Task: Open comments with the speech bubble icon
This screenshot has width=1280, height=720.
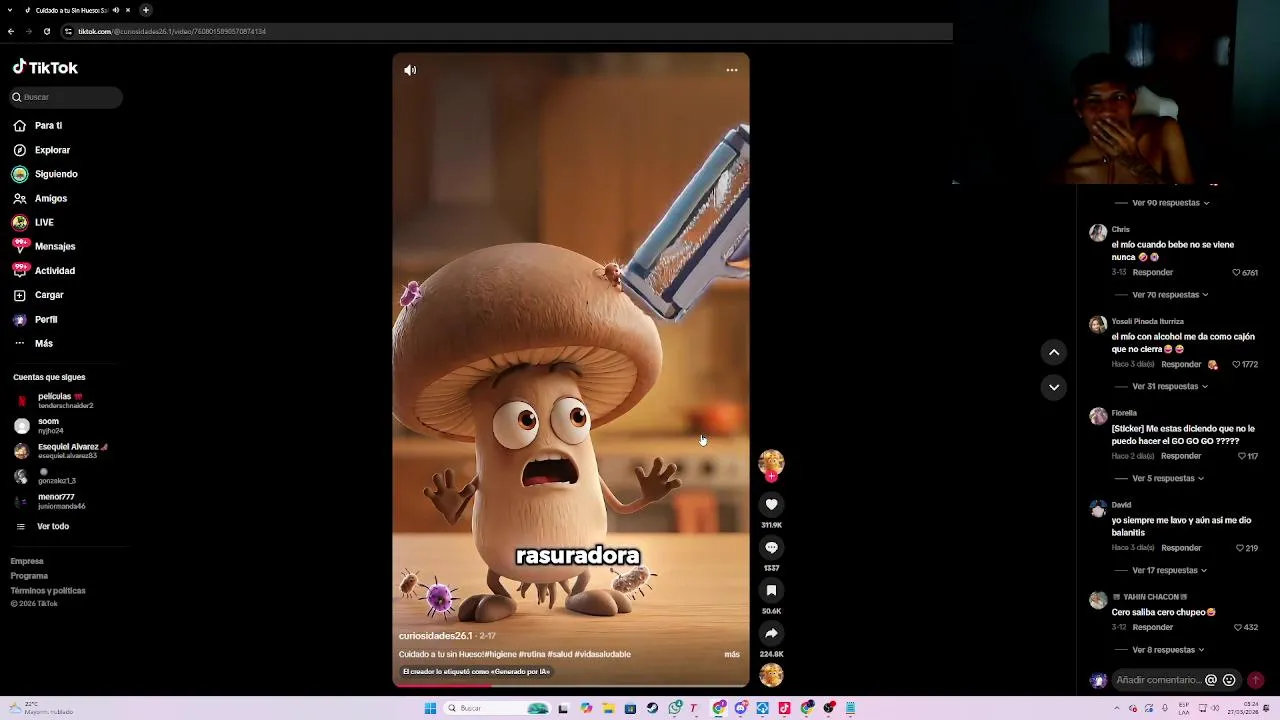Action: [771, 547]
